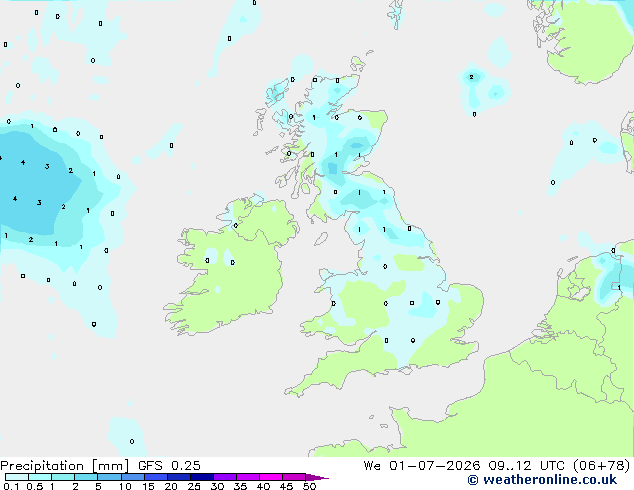The width and height of the screenshot is (634, 490).
Task: Click the '(06+78)' forecast run text
Action: click(x=601, y=466)
